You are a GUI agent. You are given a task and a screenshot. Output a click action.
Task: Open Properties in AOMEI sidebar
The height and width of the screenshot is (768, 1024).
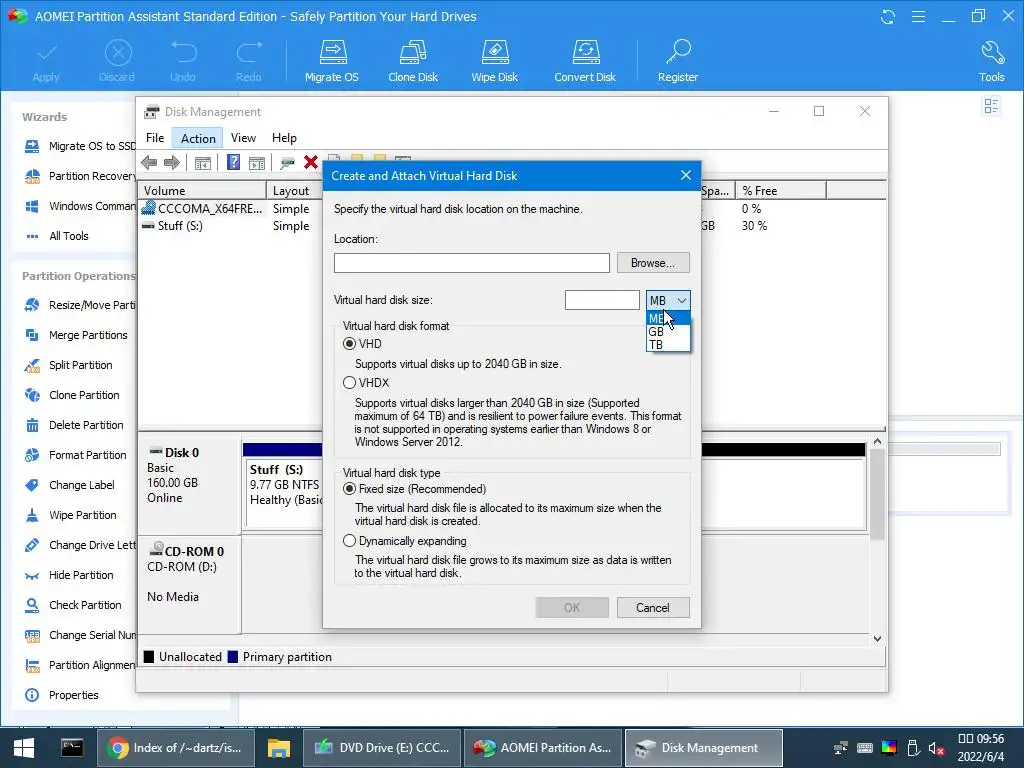[x=61, y=696]
